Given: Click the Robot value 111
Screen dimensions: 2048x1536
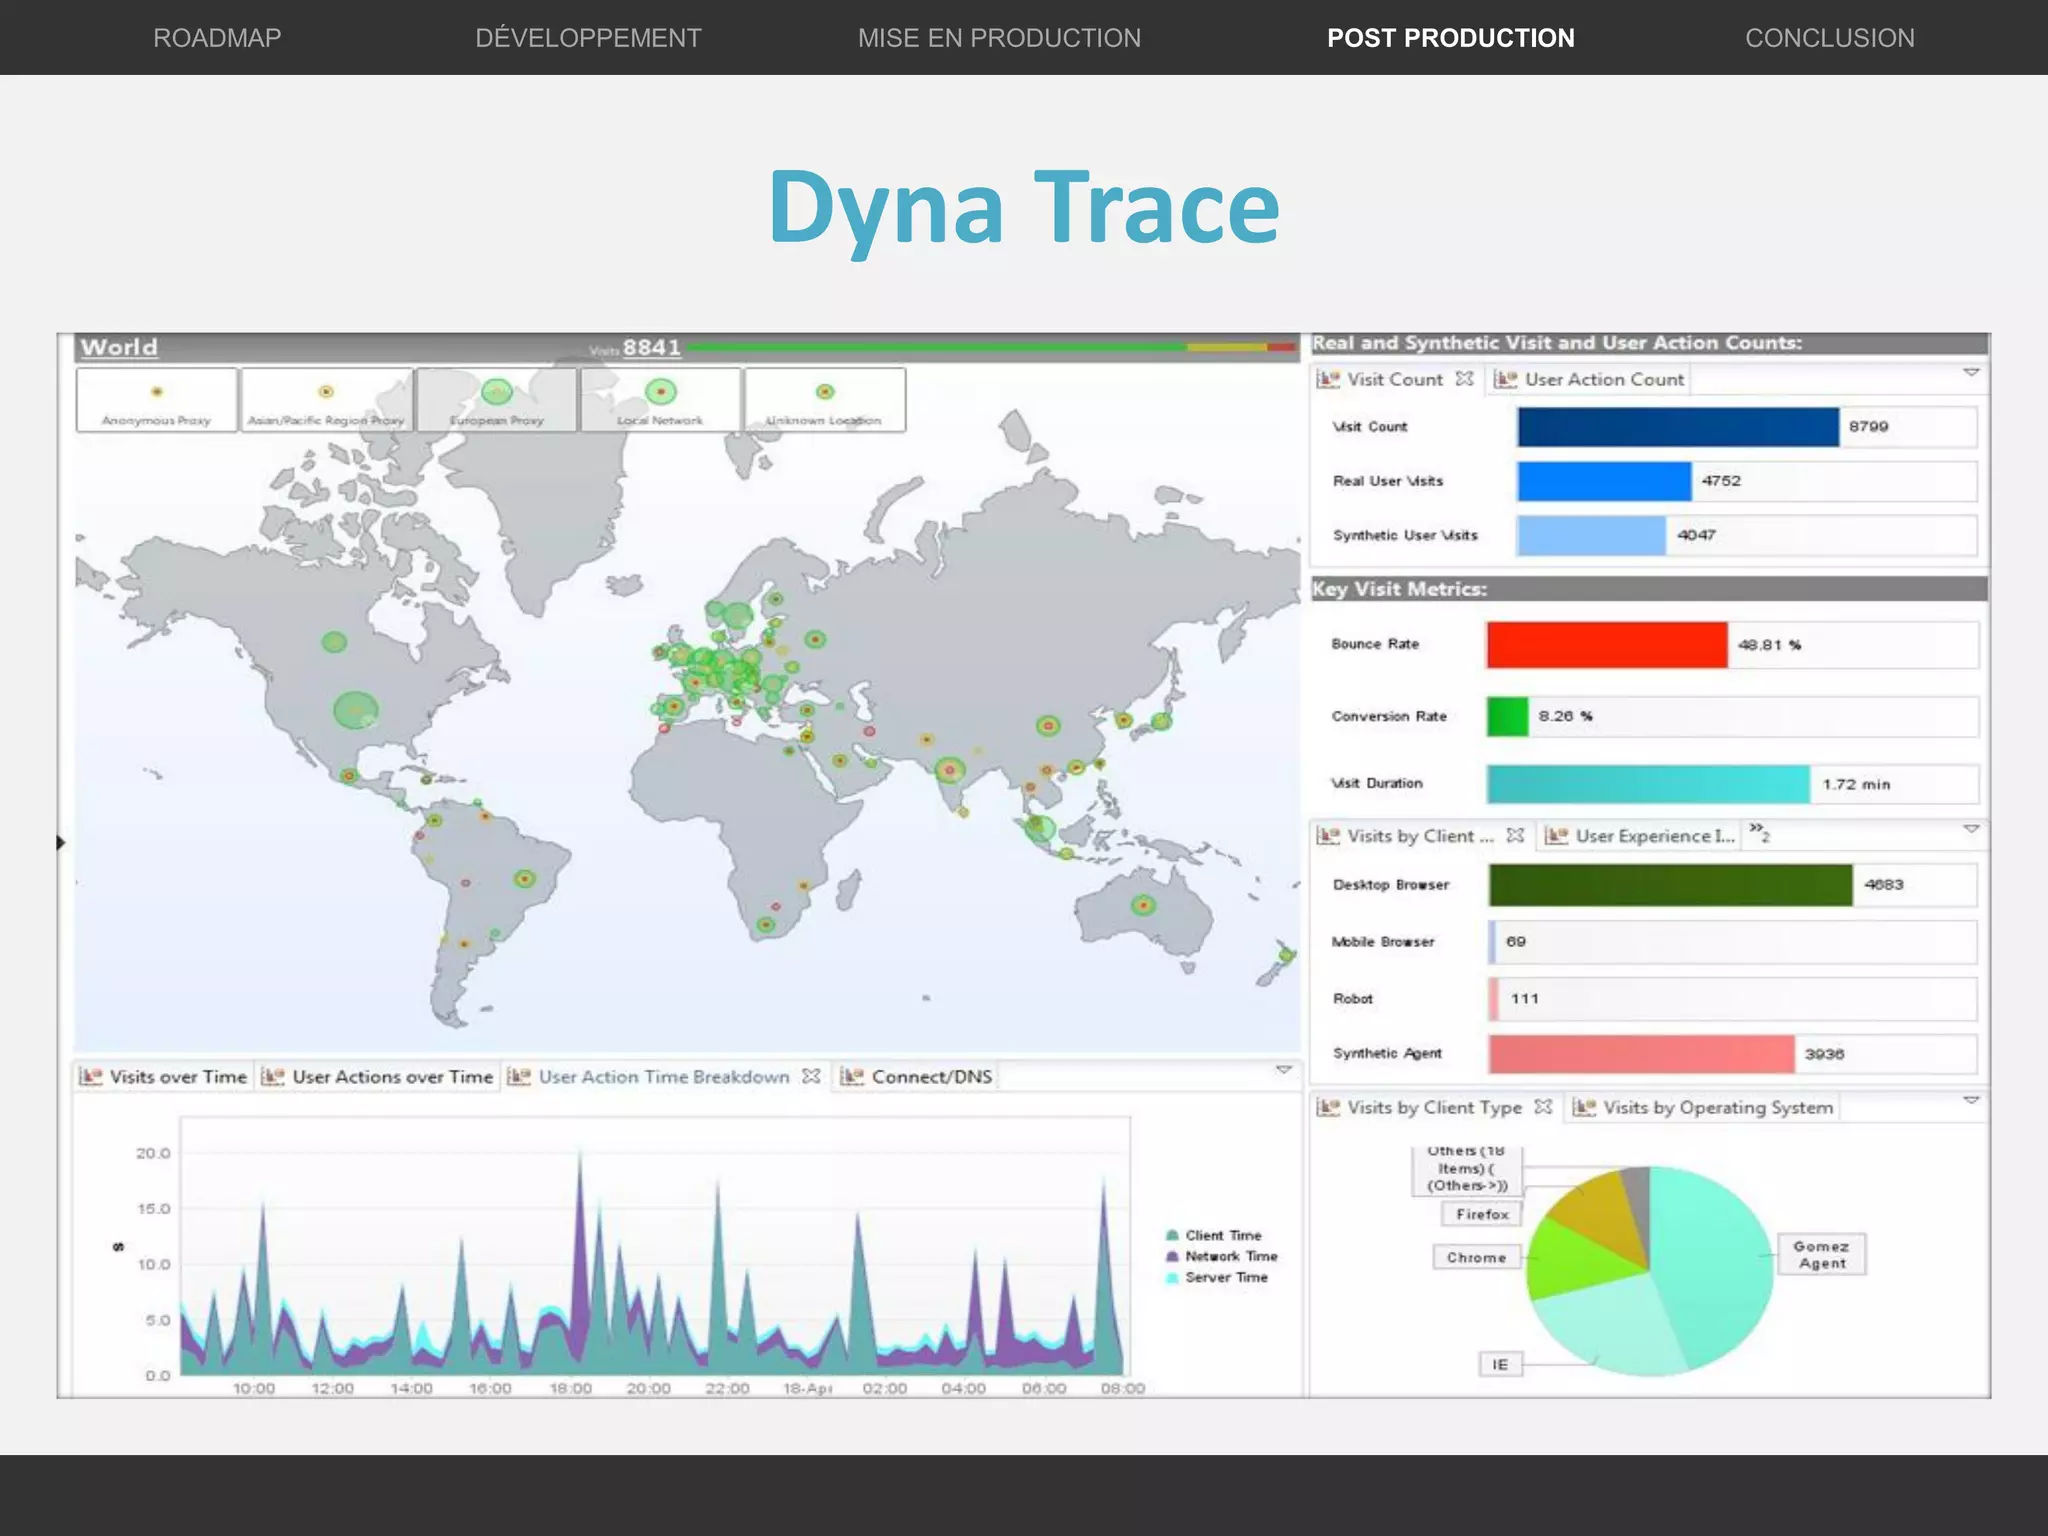Looking at the screenshot, I should pos(1524,998).
